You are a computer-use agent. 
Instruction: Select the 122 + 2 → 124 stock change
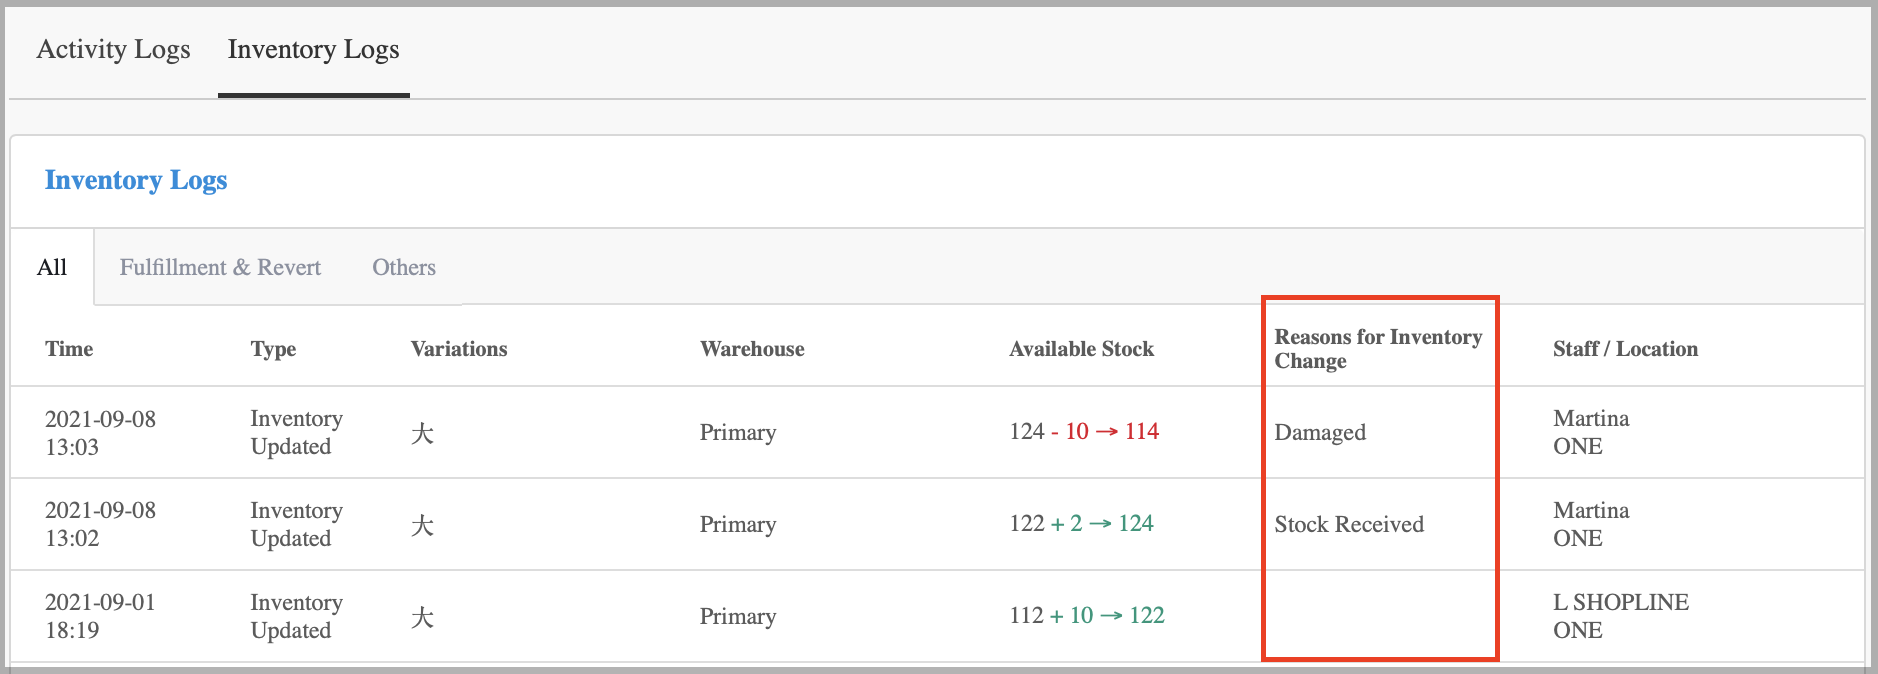tap(1081, 524)
